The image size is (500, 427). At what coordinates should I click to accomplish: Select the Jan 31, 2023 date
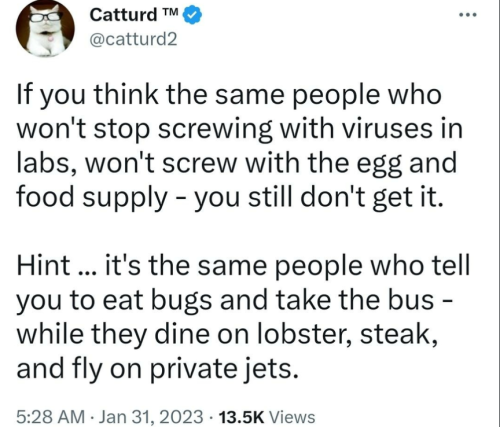pyautogui.click(x=151, y=417)
